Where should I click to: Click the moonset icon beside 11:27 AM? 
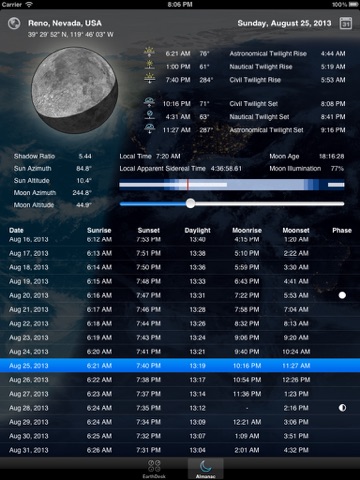(x=149, y=129)
